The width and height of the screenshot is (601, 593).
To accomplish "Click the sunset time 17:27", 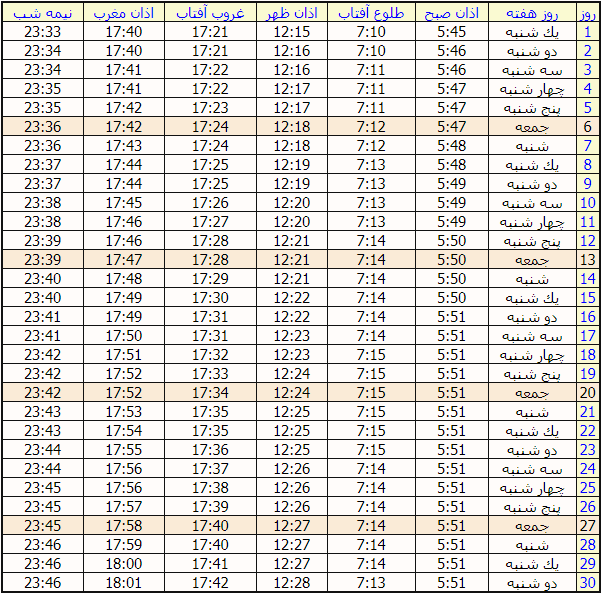I will pos(210,222).
